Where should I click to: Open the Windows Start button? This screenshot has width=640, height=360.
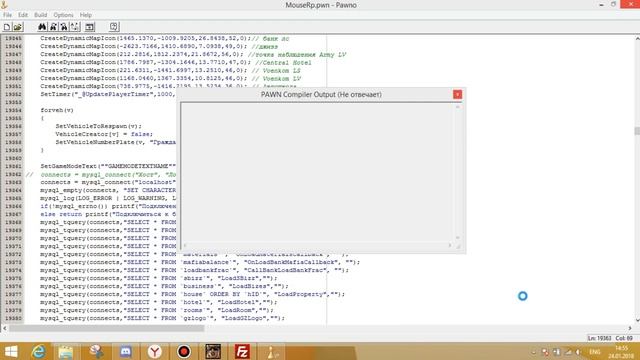point(11,351)
